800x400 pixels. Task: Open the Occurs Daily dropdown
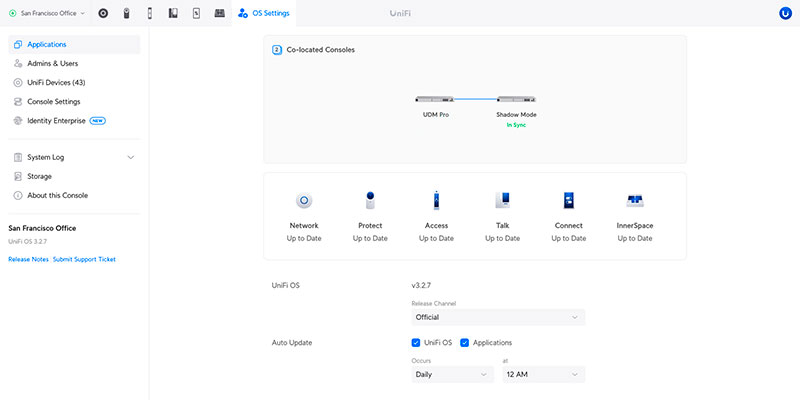click(453, 374)
